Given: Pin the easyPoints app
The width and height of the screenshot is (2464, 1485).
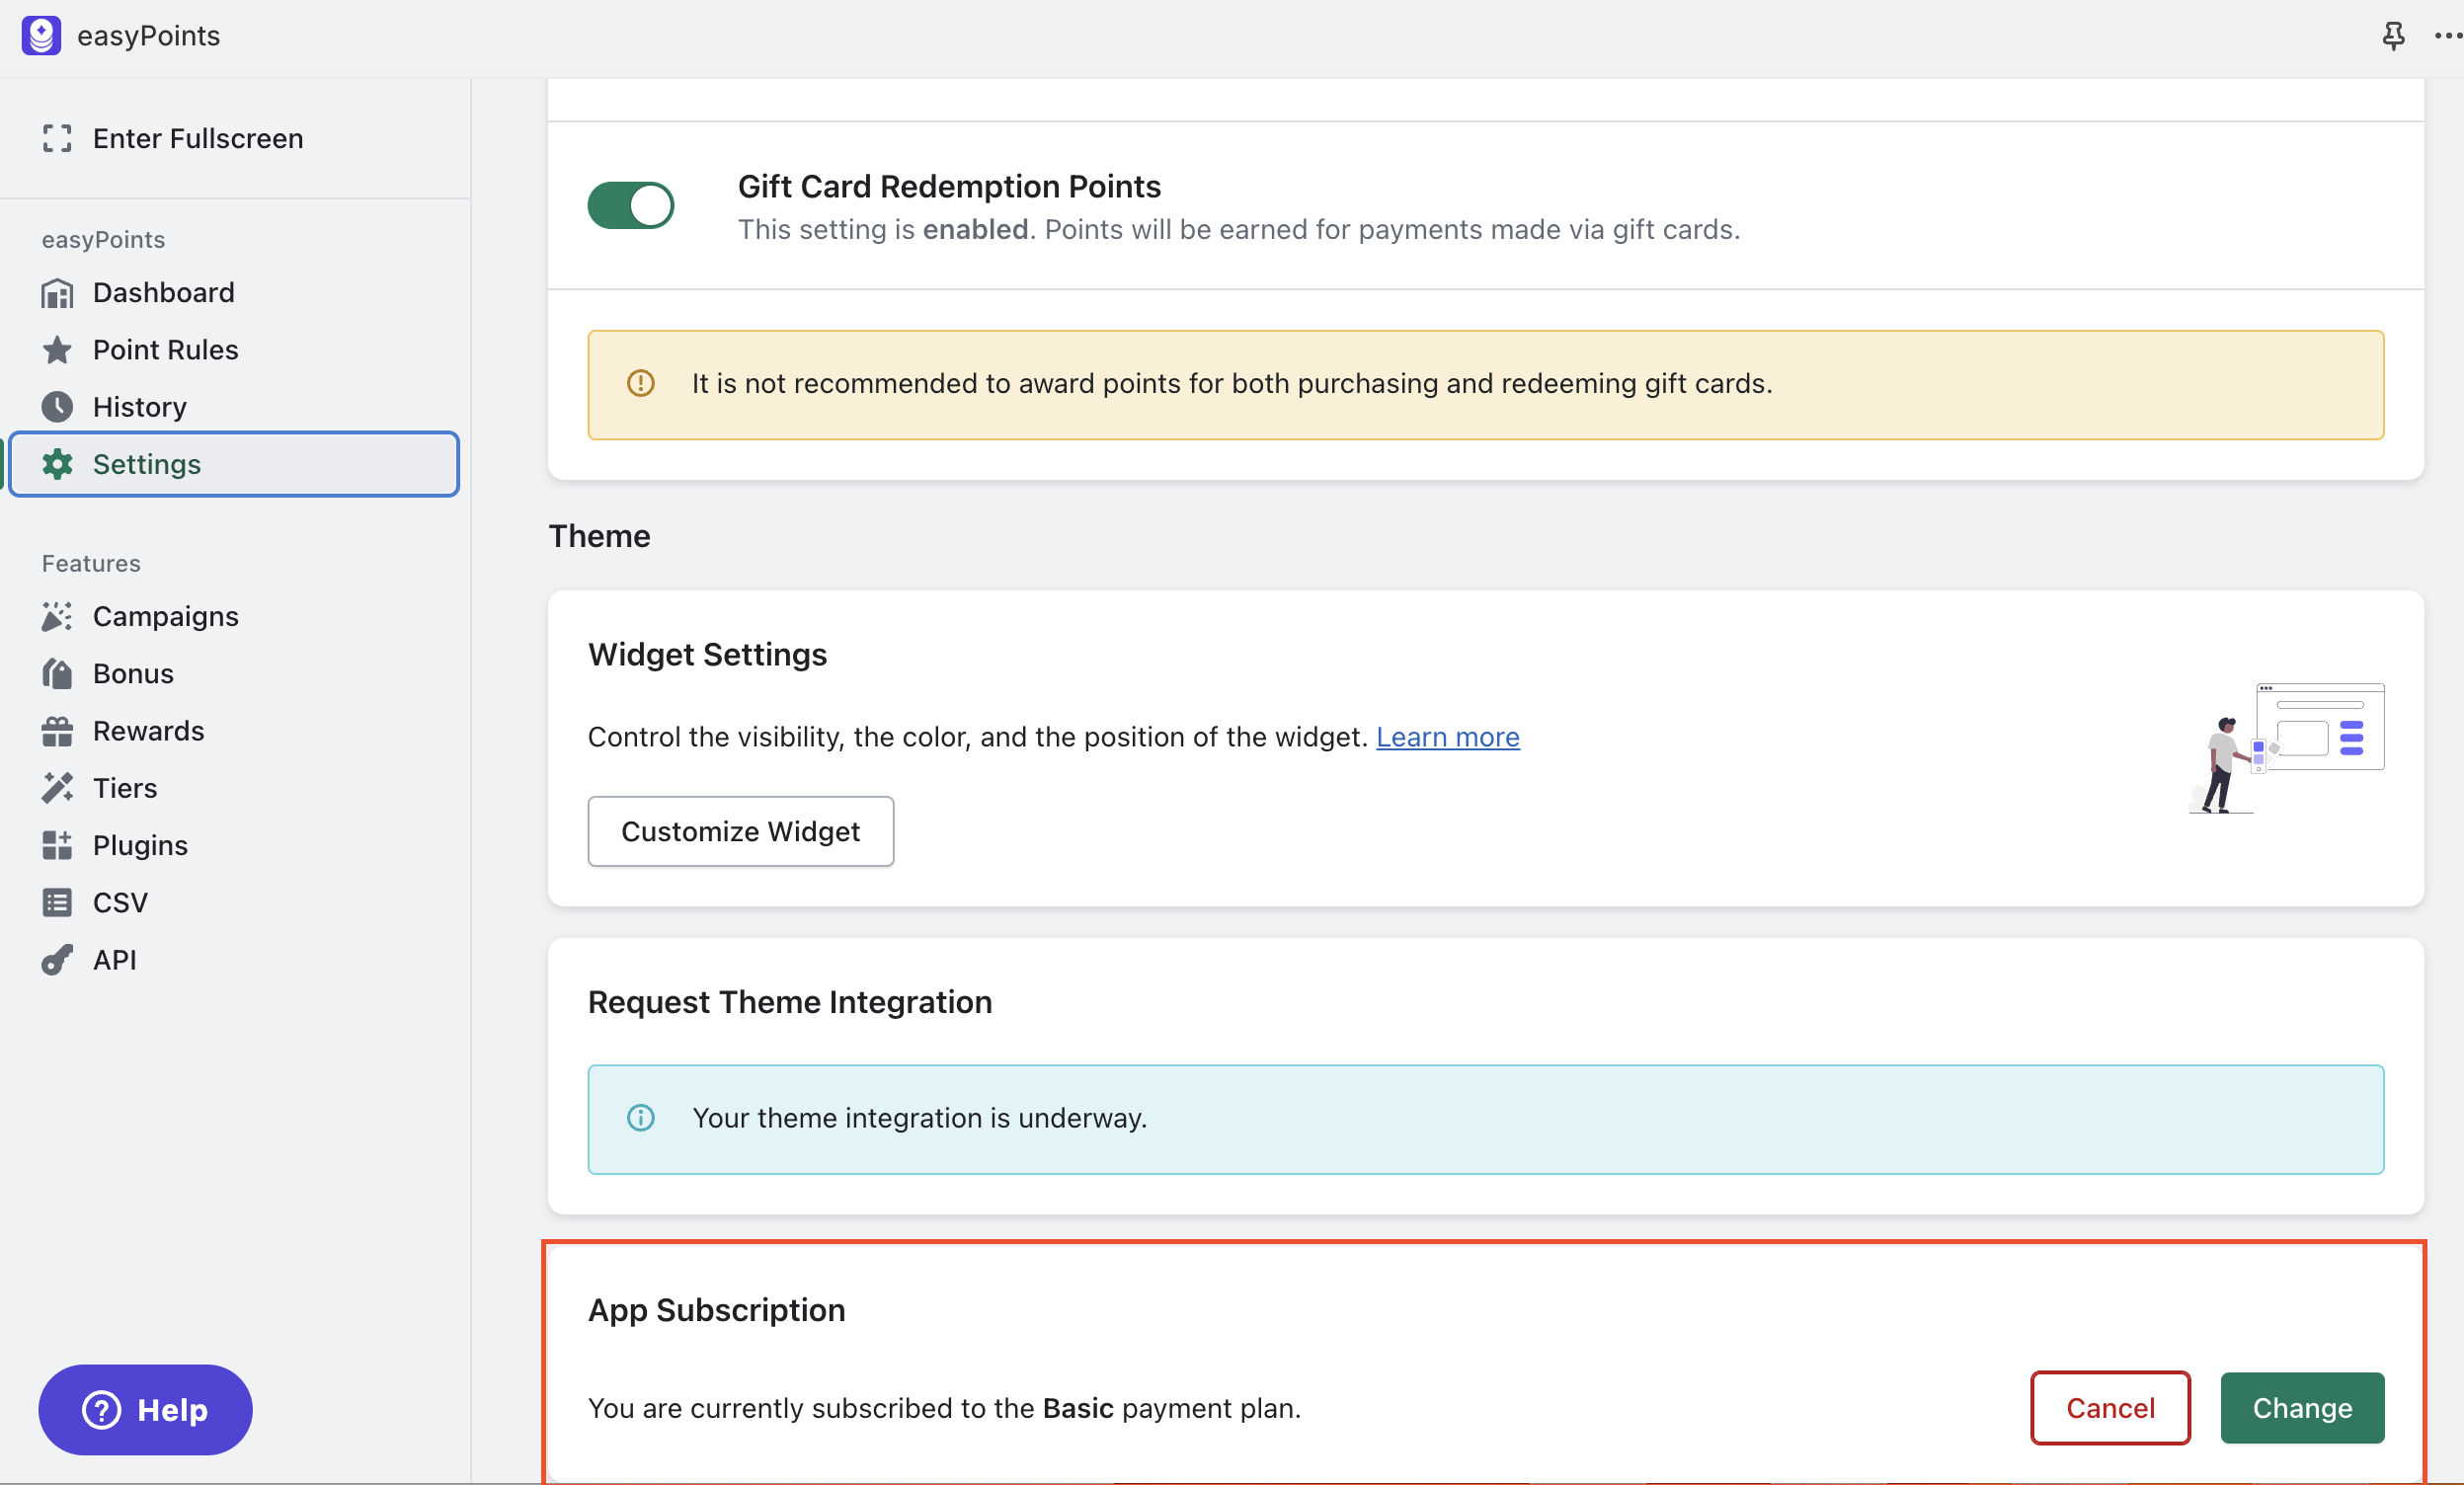Looking at the screenshot, I should click(x=2394, y=35).
